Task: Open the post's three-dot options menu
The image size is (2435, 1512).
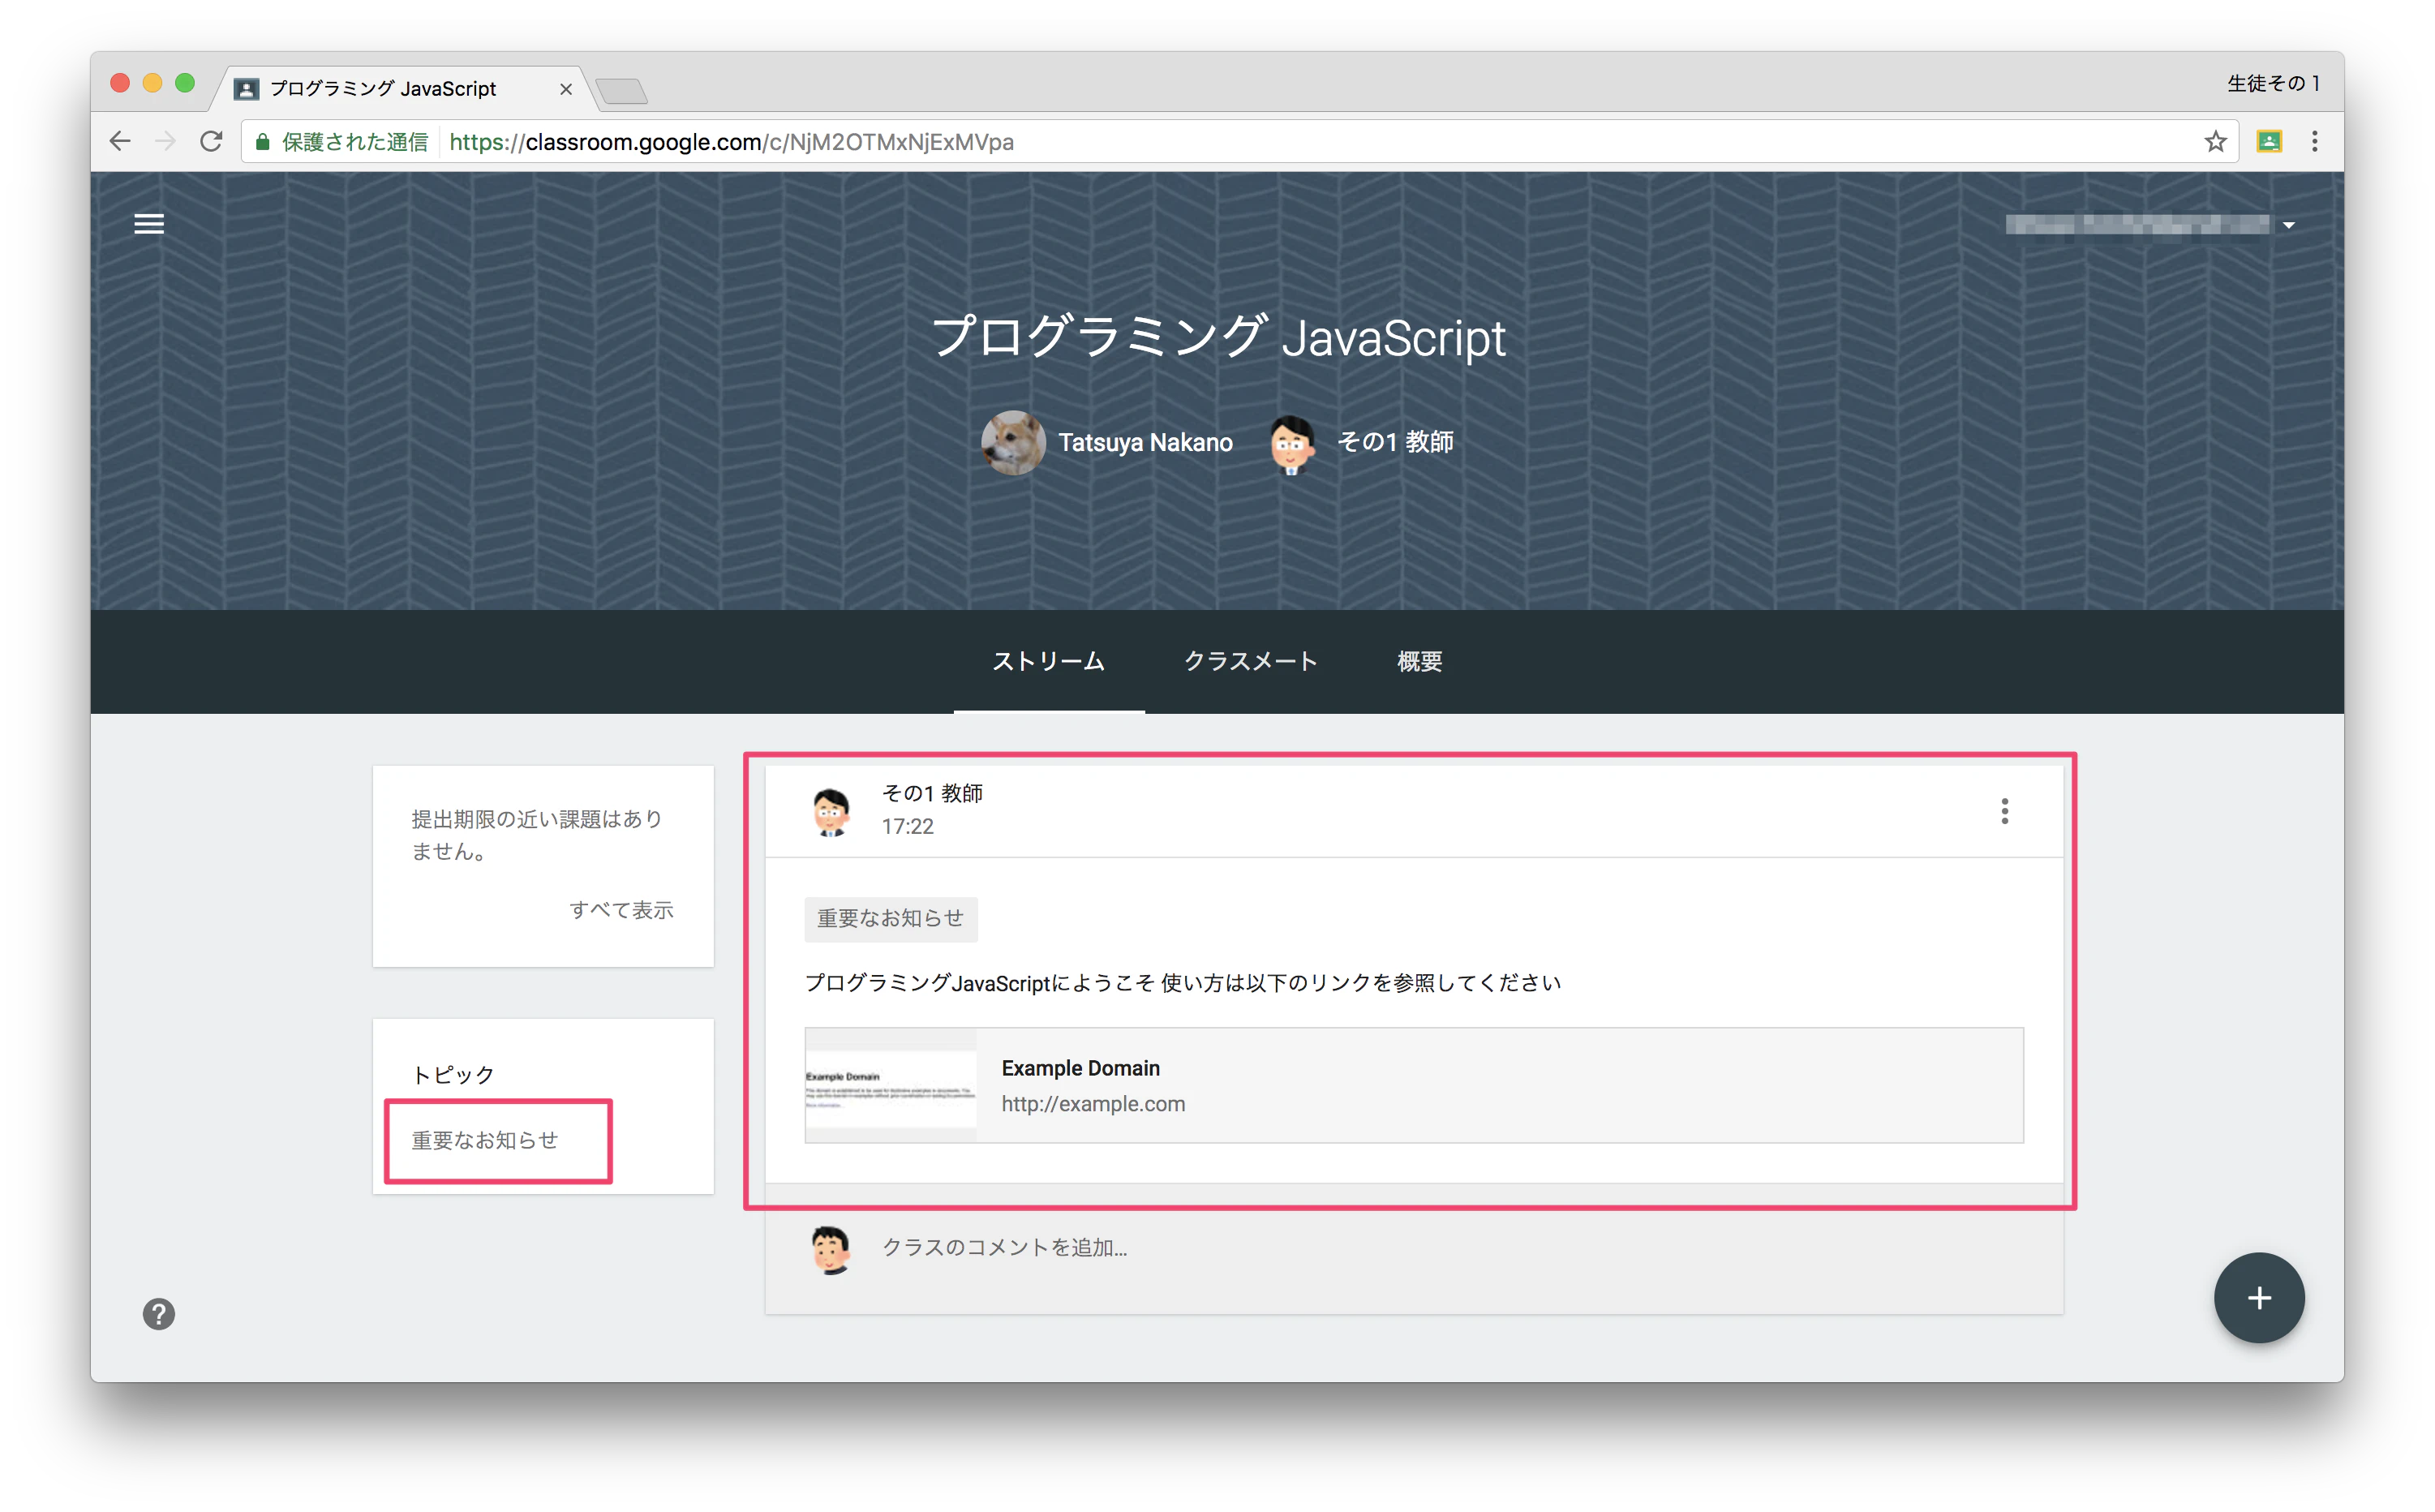Action: 2005,811
